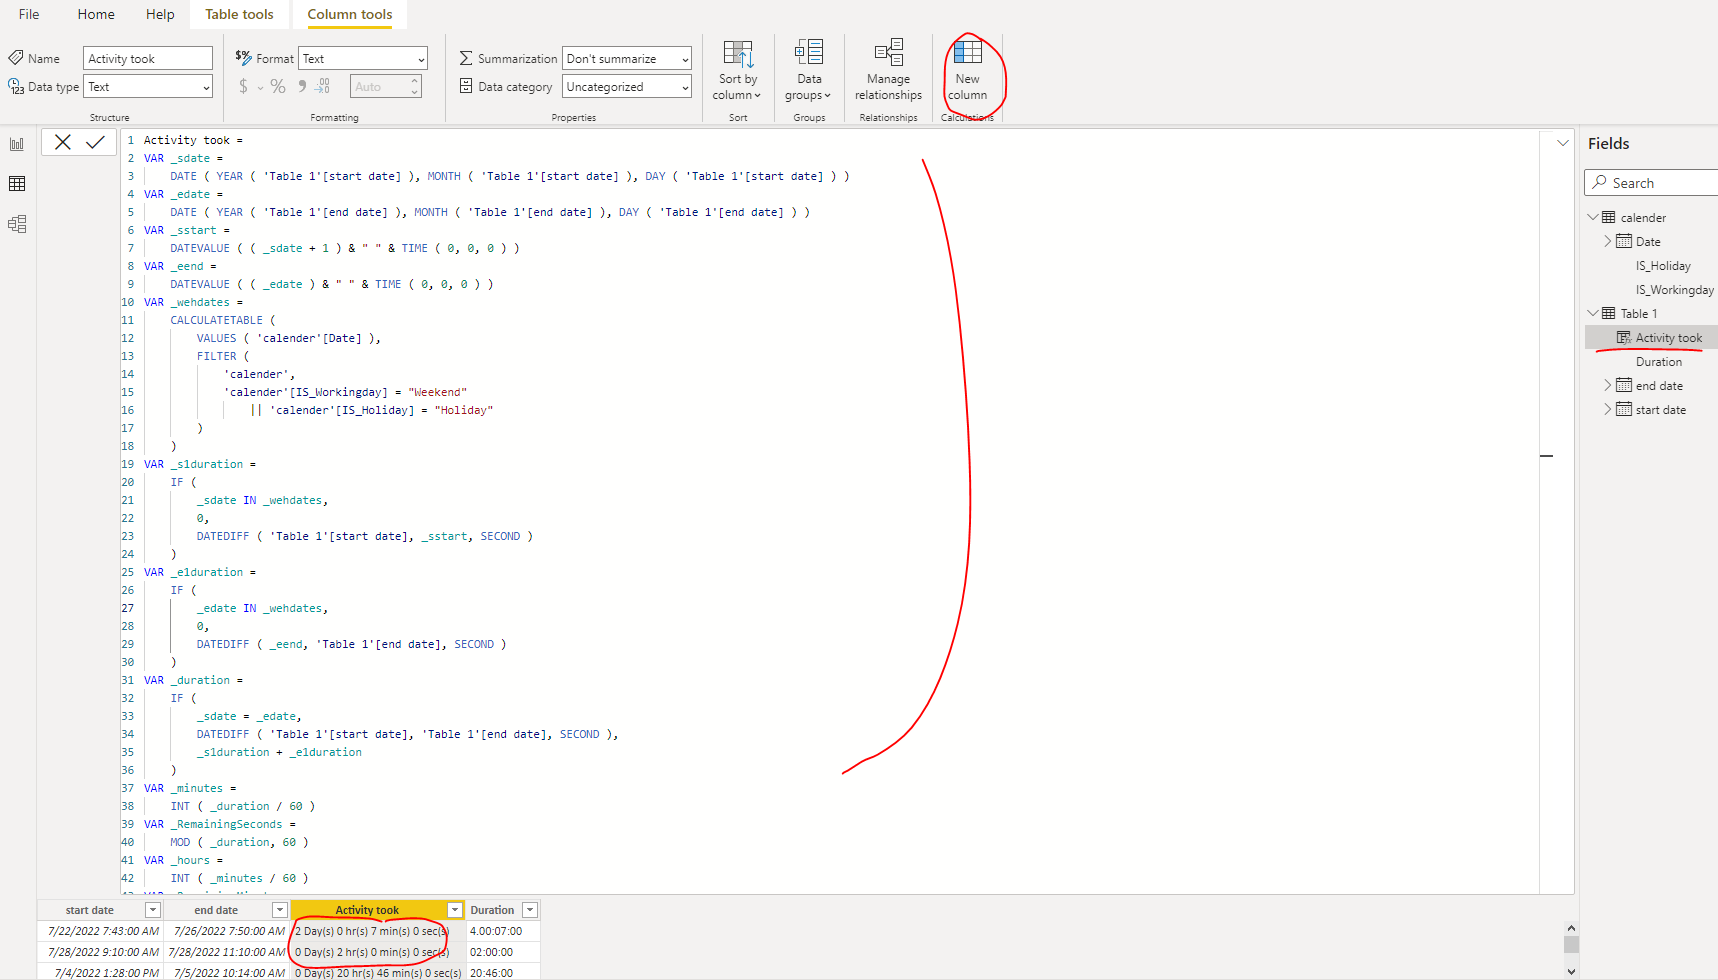
Task: Open Report view from left sidebar
Action: click(x=17, y=144)
